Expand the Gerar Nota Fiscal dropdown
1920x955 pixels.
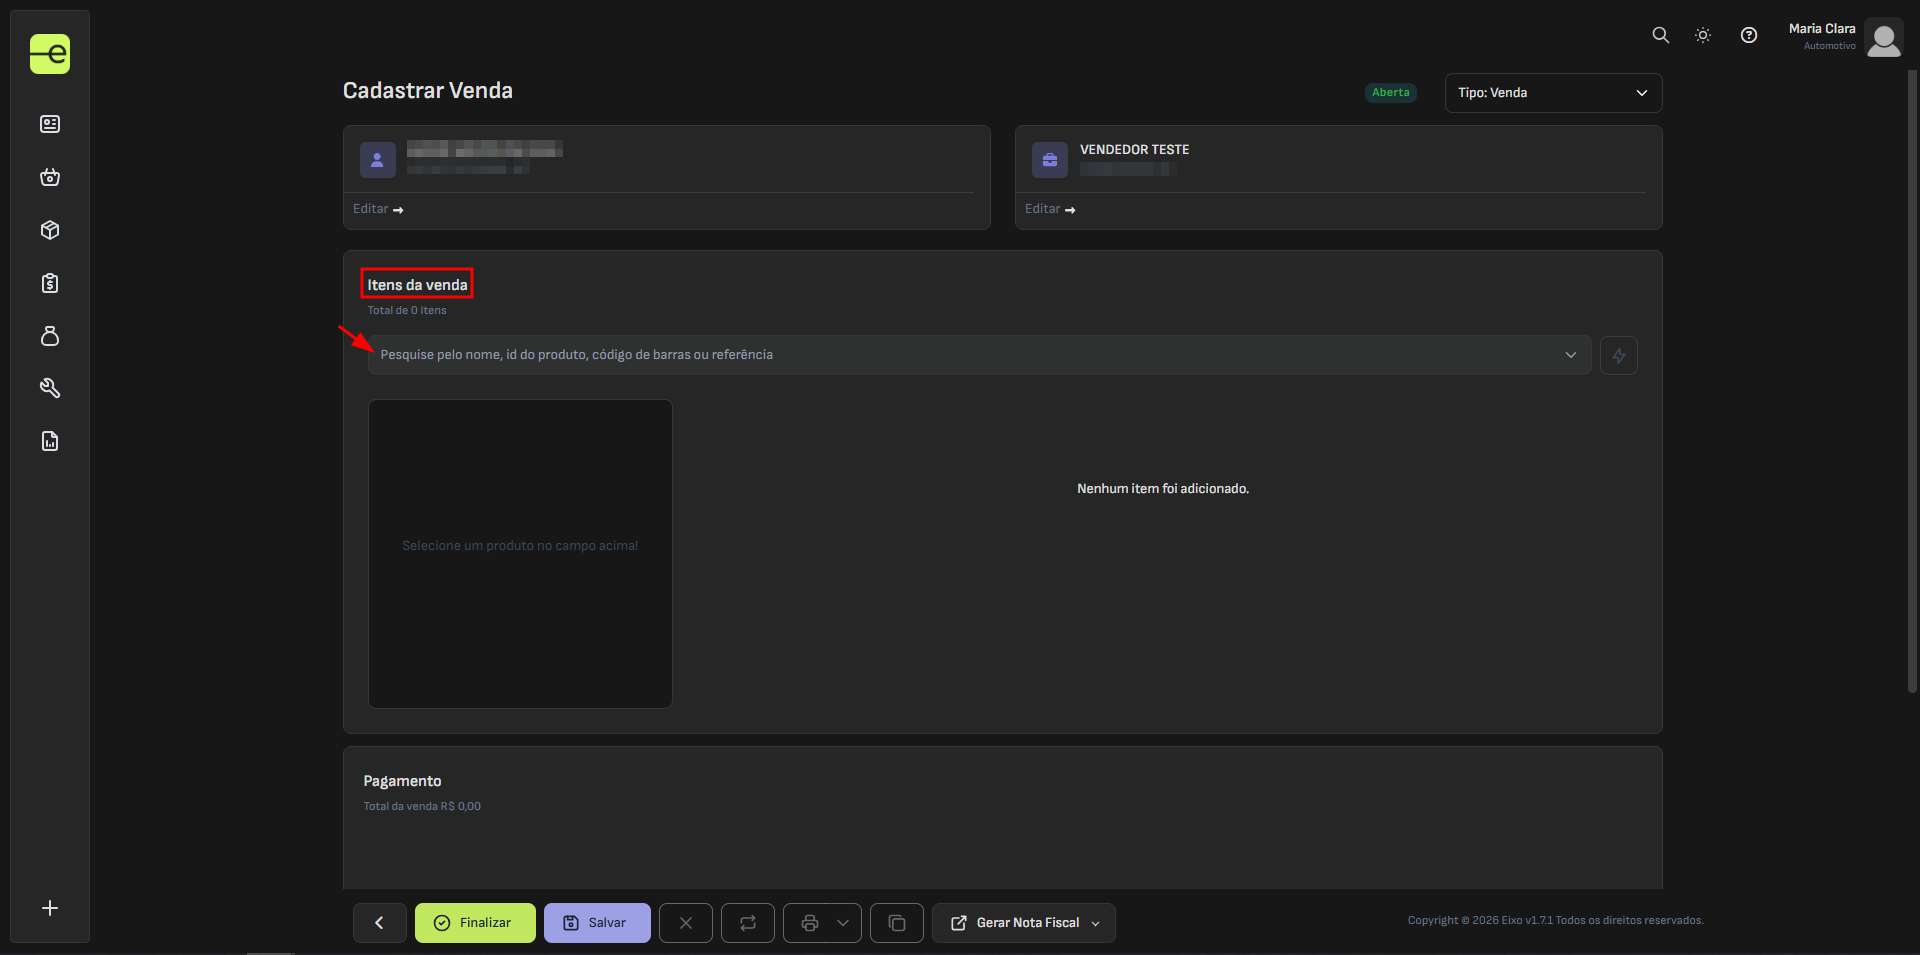click(x=1096, y=923)
